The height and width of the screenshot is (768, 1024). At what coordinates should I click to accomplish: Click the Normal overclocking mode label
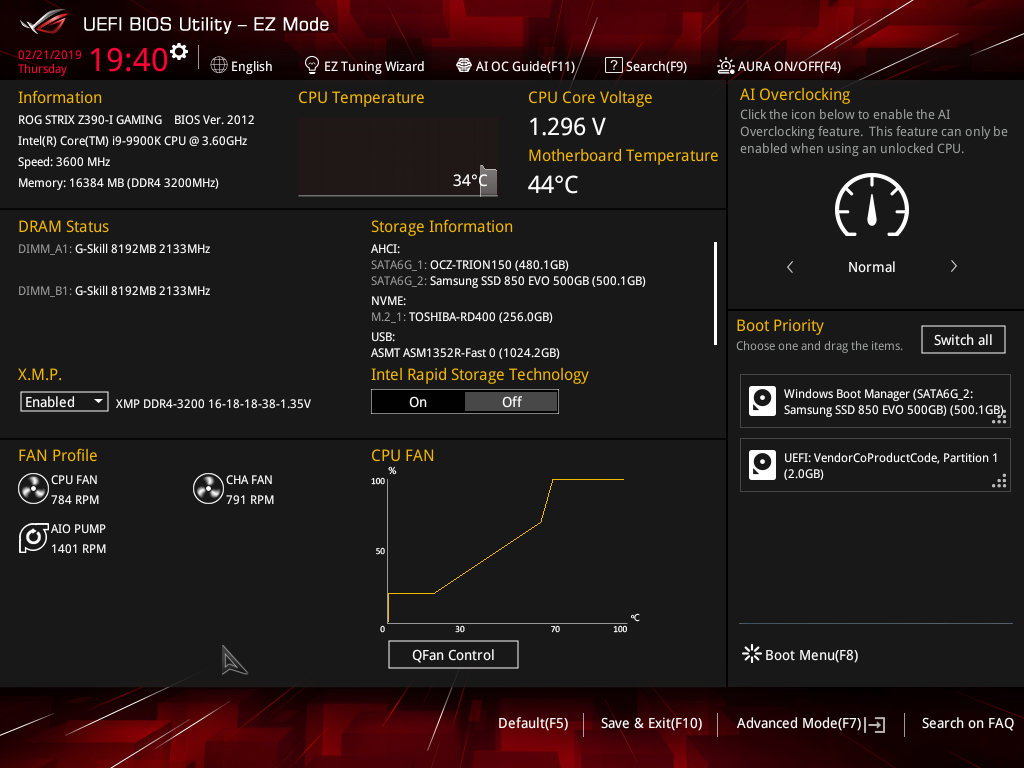[x=871, y=267]
